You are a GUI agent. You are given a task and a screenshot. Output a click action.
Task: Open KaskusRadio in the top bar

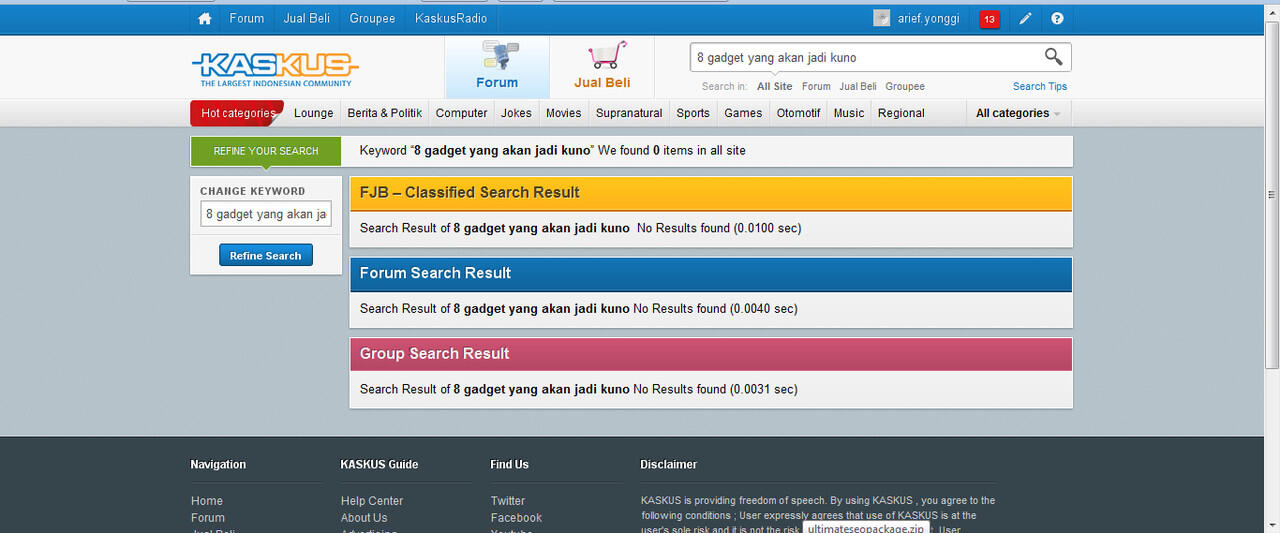click(451, 18)
